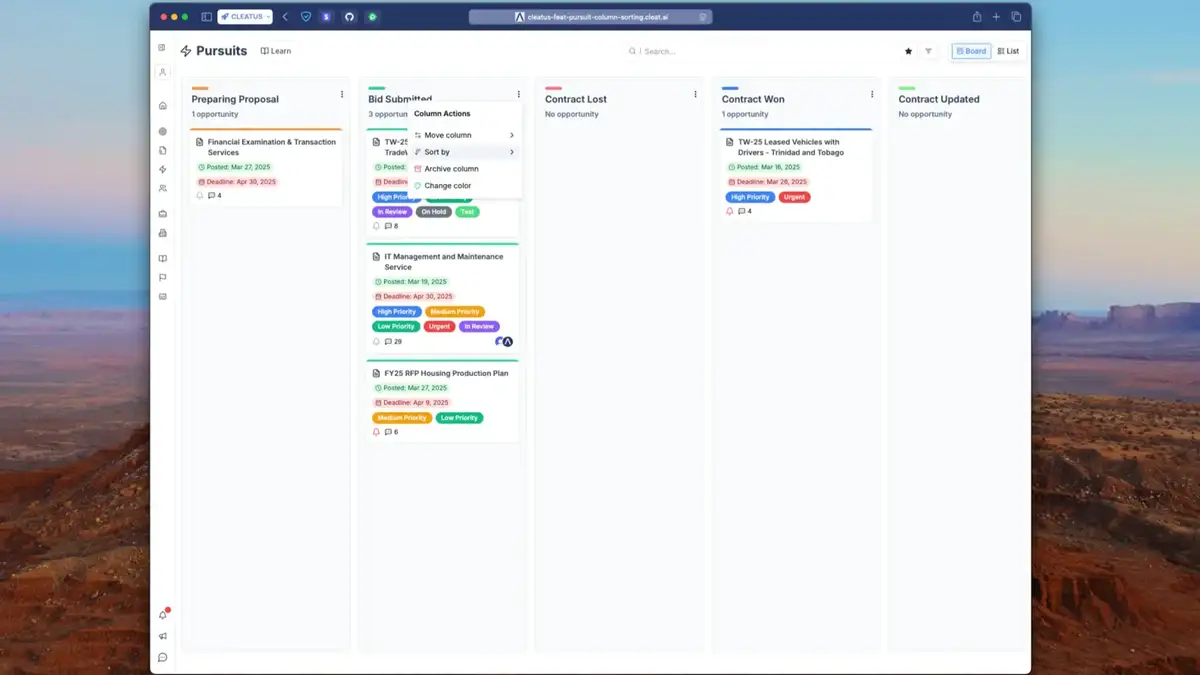This screenshot has width=1200, height=675.
Task: Select Sort by menu item
Action: [465, 152]
